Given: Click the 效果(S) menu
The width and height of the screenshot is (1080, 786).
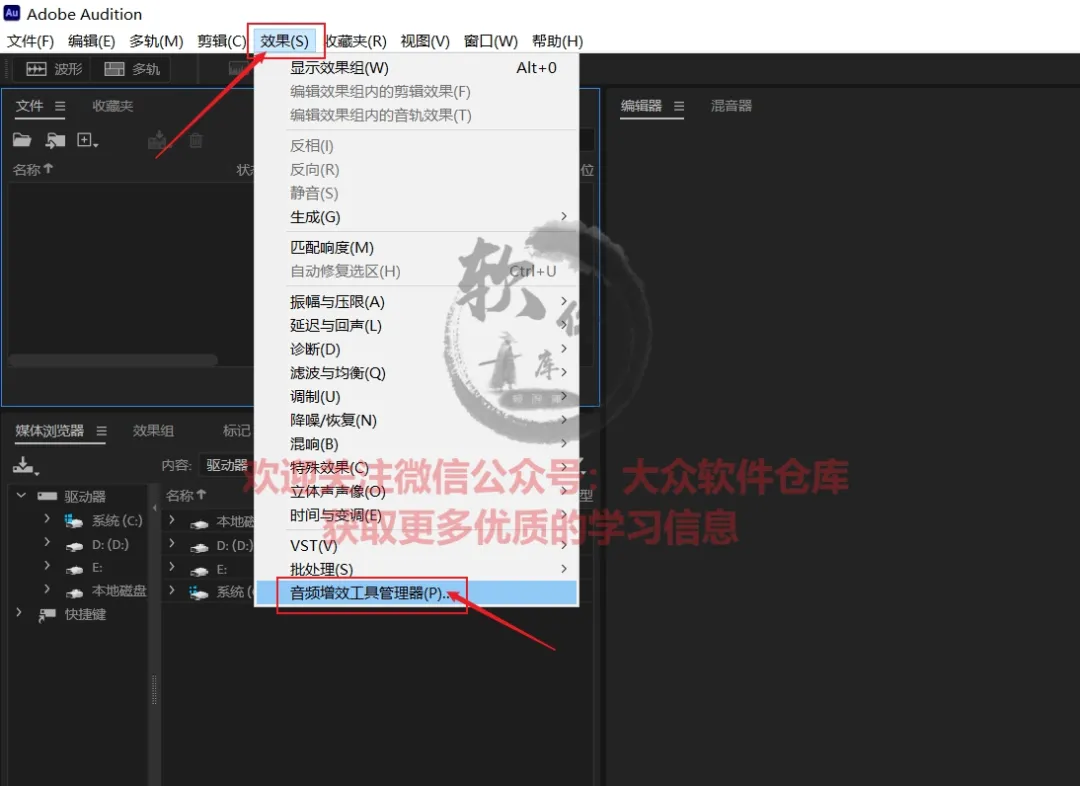Looking at the screenshot, I should pos(284,41).
